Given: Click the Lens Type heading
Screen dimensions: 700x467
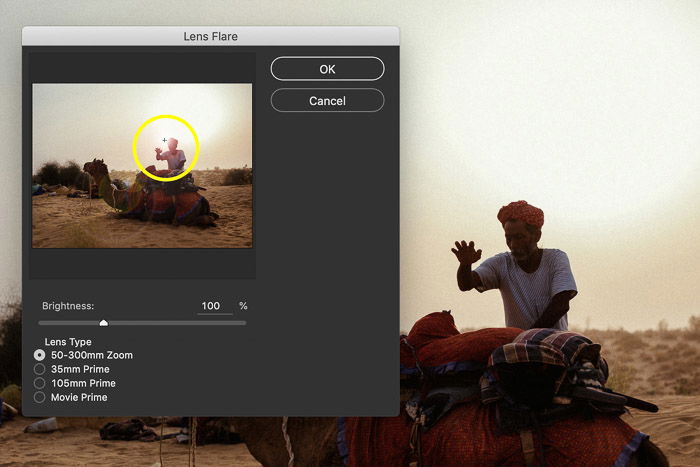Looking at the screenshot, I should pyautogui.click(x=68, y=342).
